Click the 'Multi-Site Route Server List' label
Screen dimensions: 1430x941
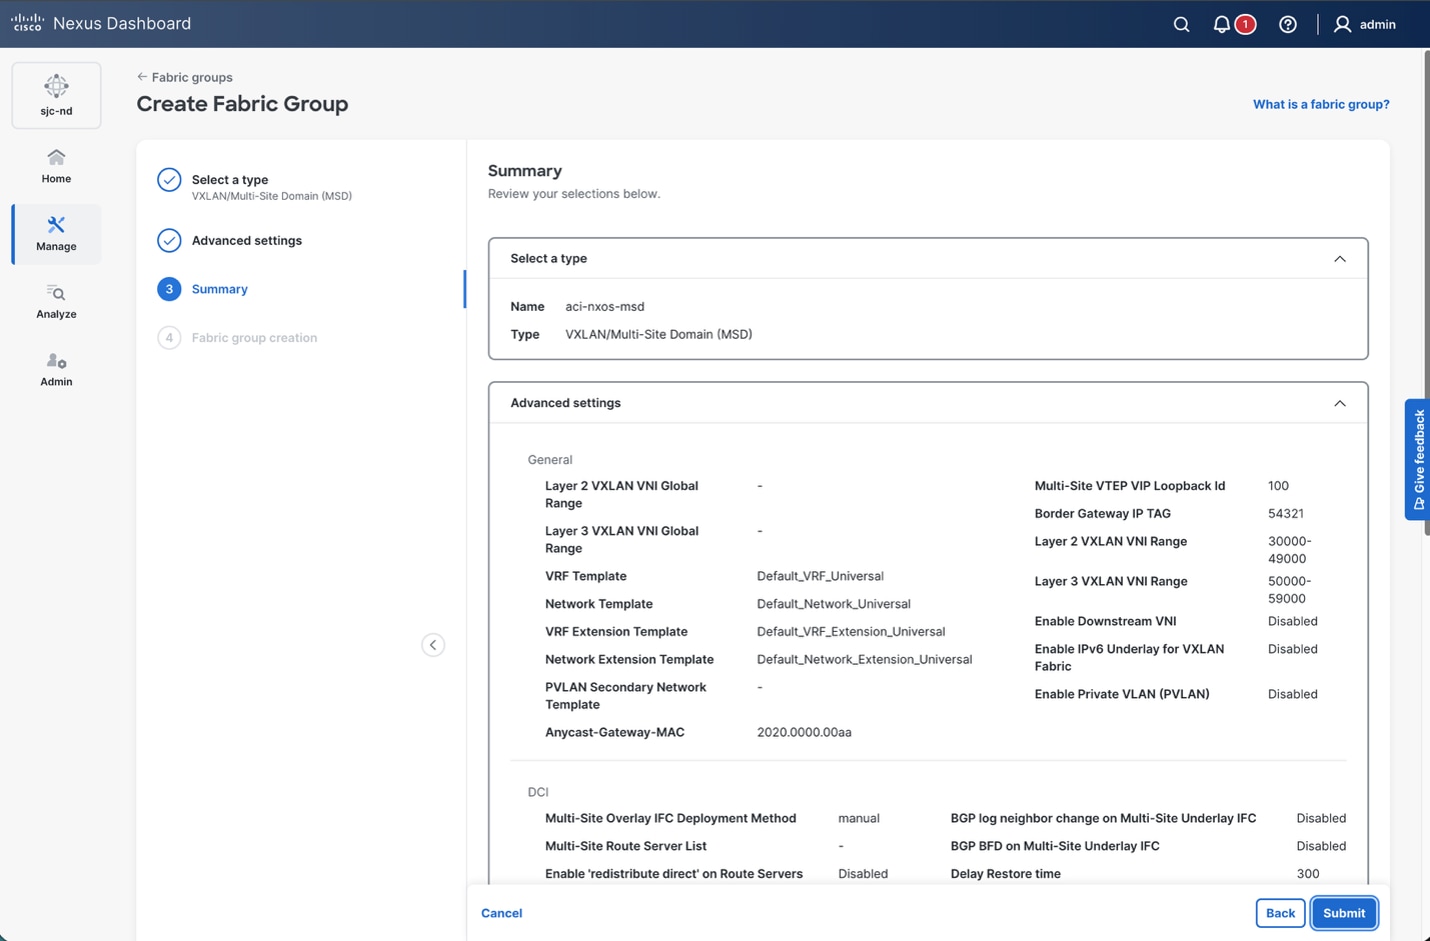coord(626,846)
